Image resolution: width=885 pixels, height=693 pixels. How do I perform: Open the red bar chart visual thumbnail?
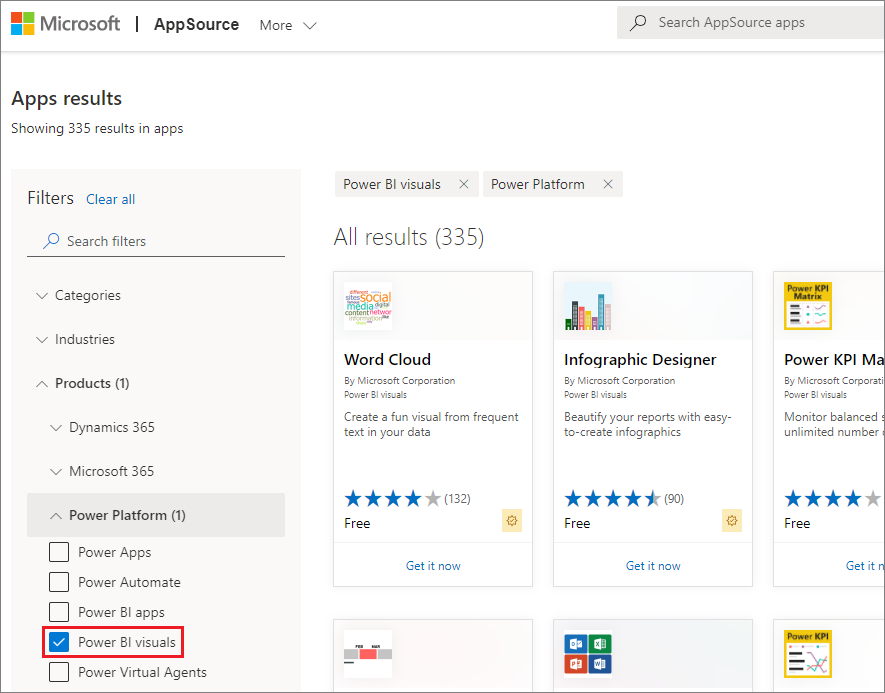tap(368, 654)
